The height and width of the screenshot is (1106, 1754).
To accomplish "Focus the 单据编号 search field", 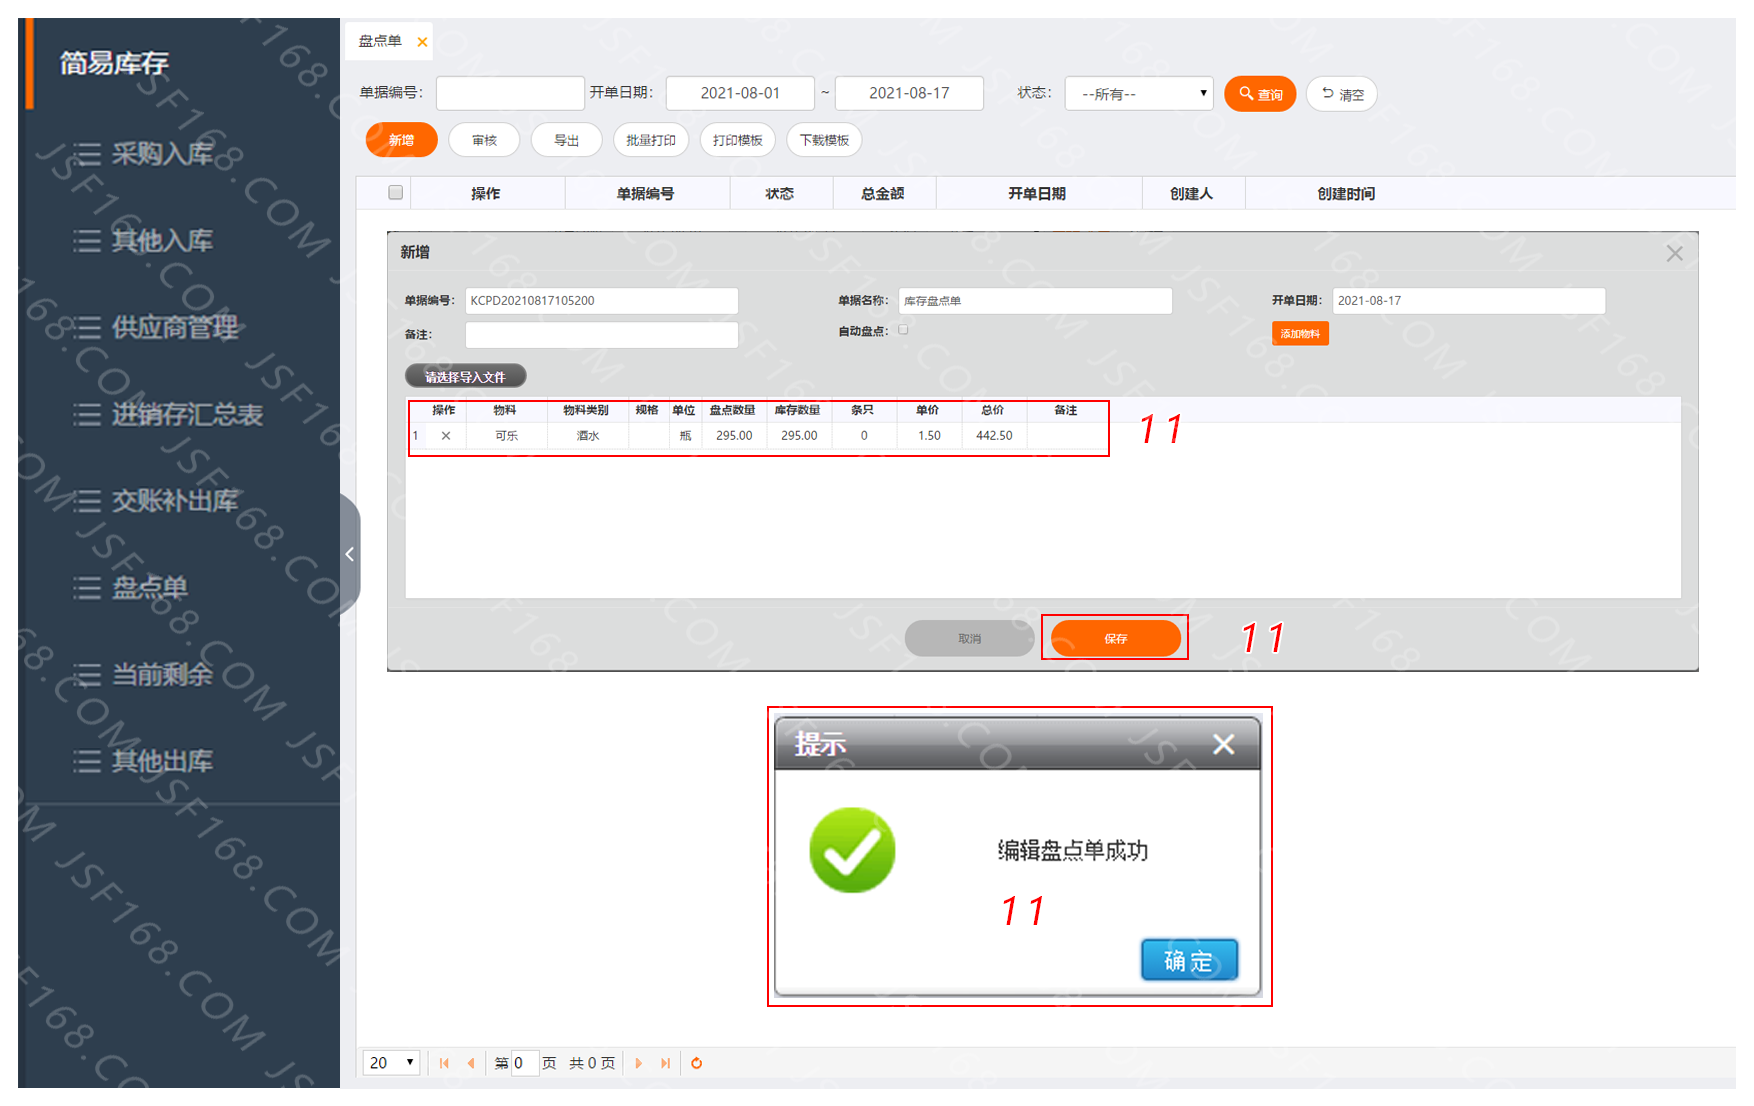I will (x=510, y=93).
